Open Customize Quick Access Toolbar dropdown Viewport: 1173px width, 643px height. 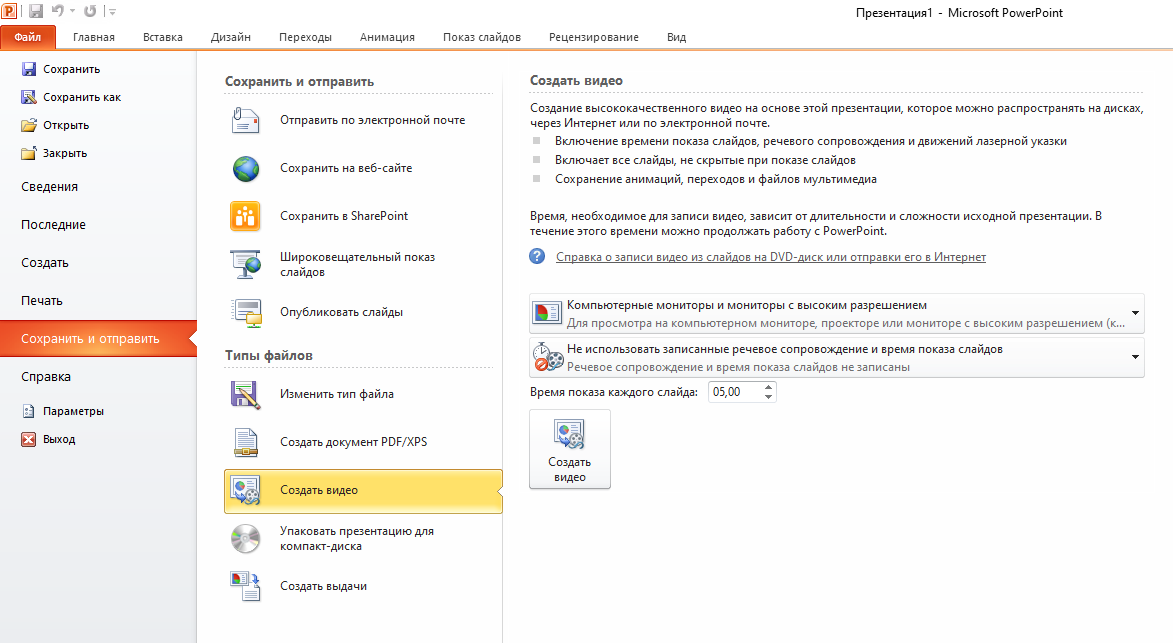pyautogui.click(x=111, y=11)
